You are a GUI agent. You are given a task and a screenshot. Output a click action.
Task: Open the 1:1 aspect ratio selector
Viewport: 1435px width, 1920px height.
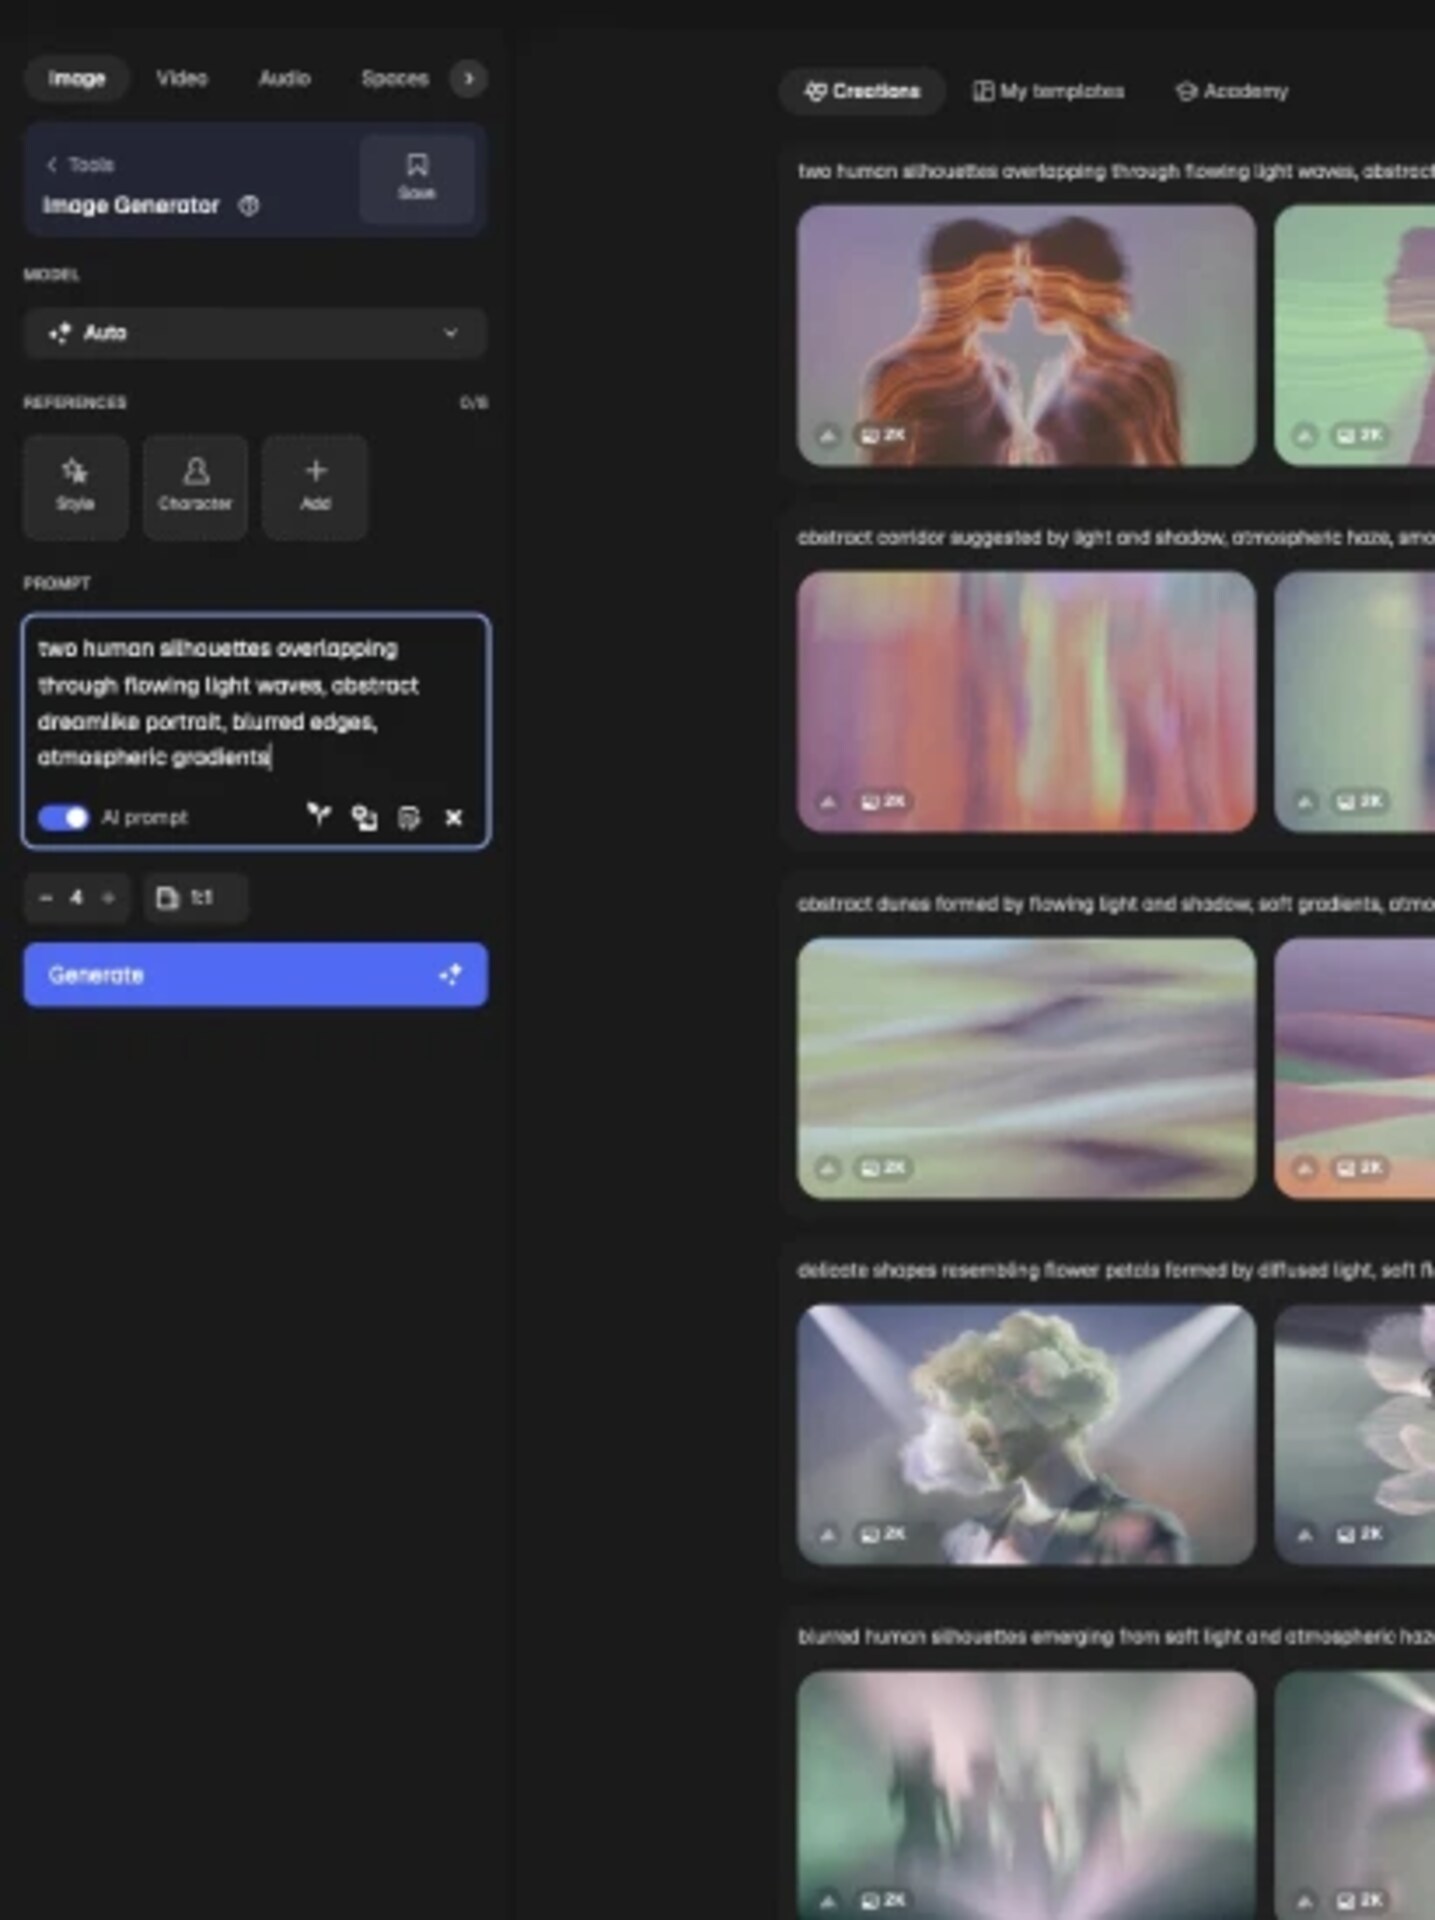point(196,898)
